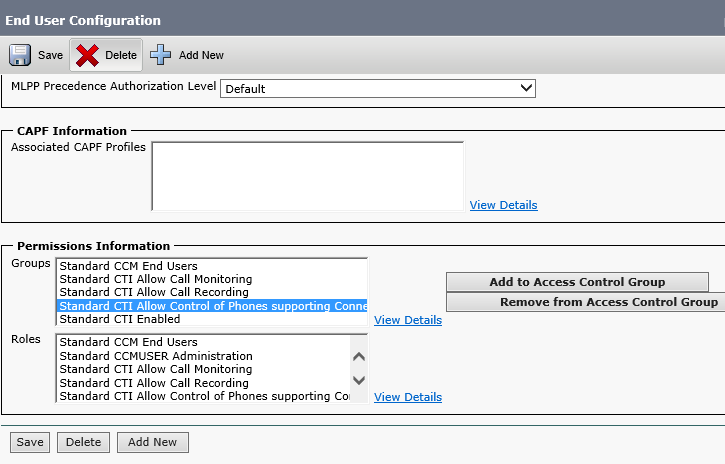Select Standard CCM End Users in Groups
This screenshot has width=725, height=464.
212,266
